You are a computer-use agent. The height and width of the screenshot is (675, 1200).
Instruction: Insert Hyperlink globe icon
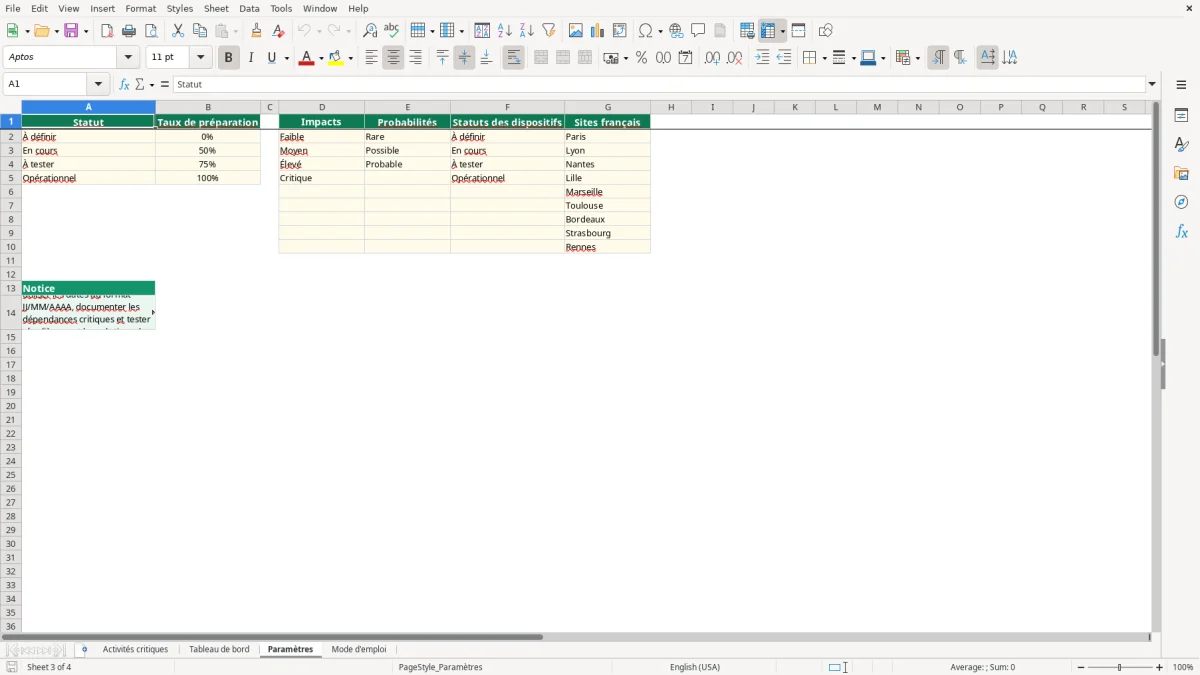pyautogui.click(x=677, y=31)
